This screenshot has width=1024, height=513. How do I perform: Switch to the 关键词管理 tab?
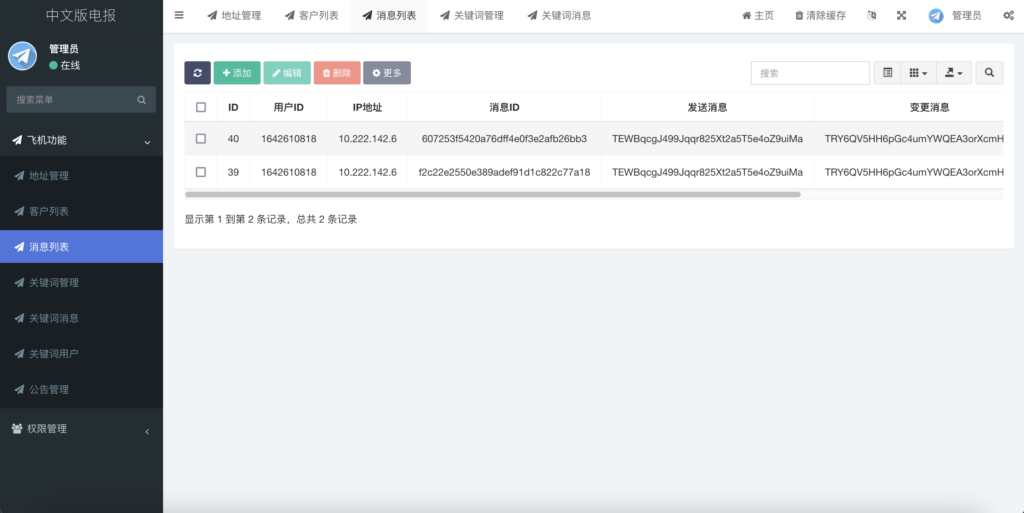click(471, 16)
